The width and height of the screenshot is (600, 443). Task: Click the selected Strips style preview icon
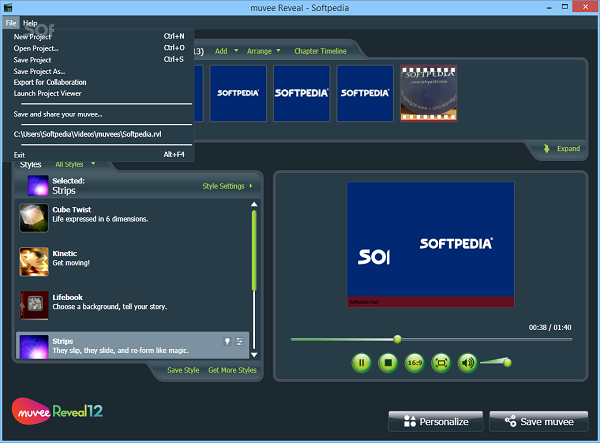[x=38, y=186]
